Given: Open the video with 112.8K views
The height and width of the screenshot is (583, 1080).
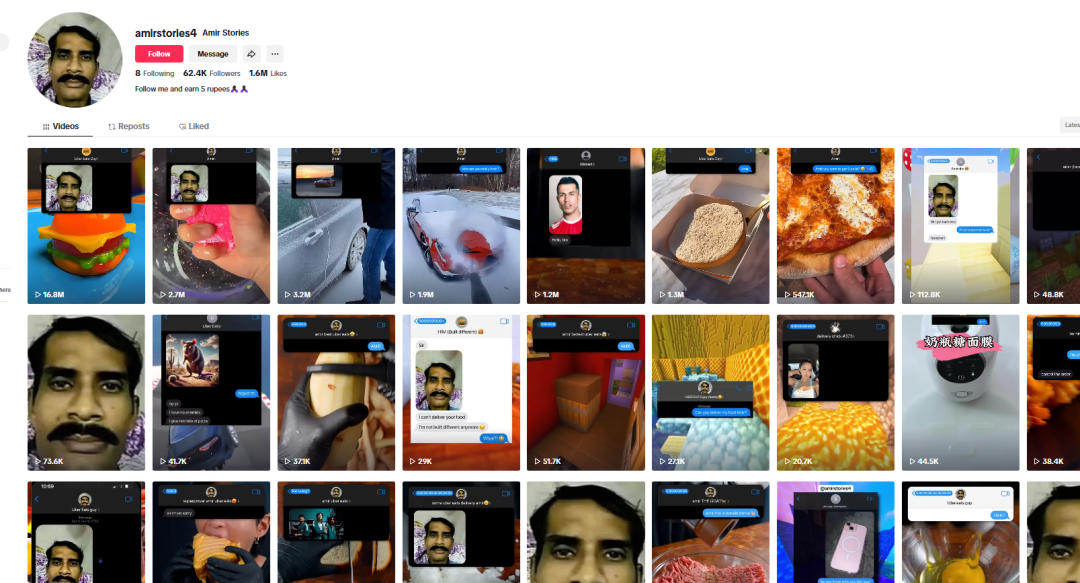Looking at the screenshot, I should click(x=961, y=226).
